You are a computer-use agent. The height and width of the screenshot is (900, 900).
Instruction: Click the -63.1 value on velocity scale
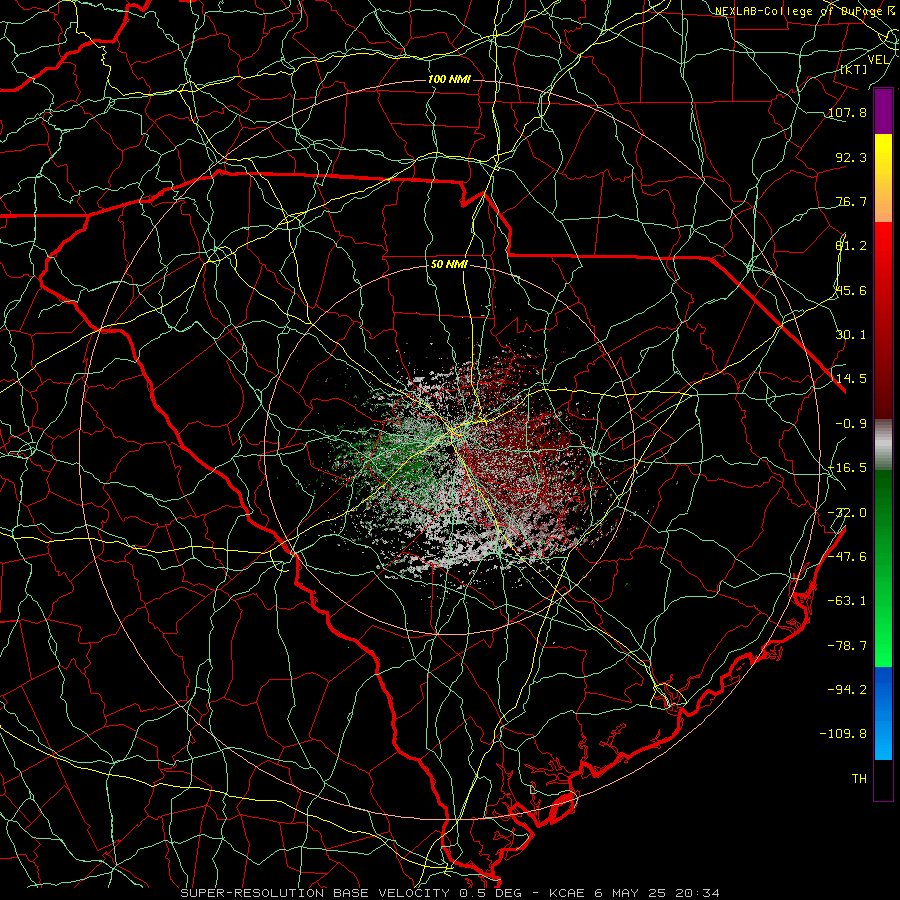tap(847, 601)
